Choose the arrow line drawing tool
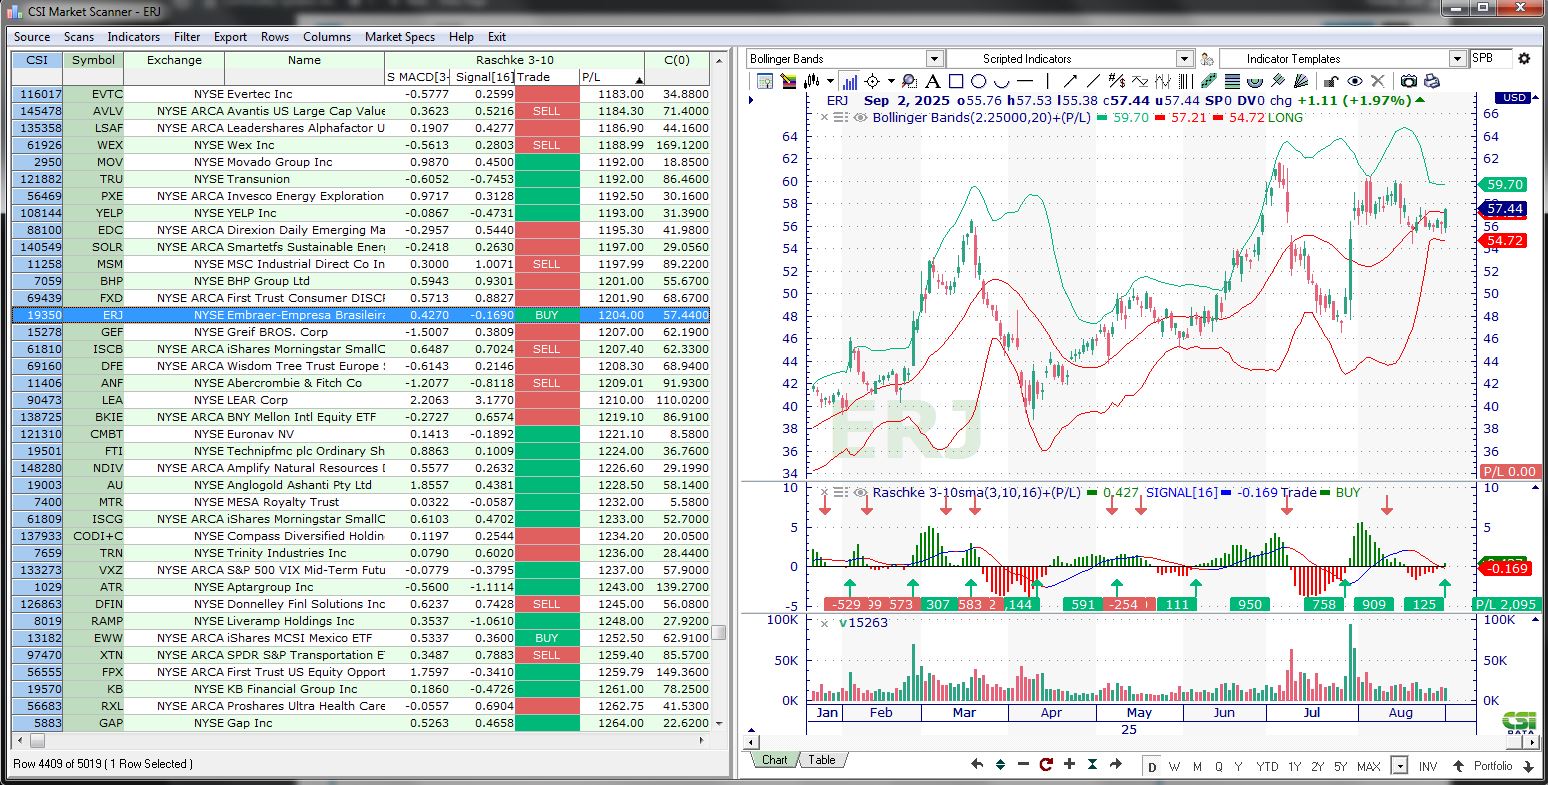The height and width of the screenshot is (785, 1548). tap(1070, 81)
